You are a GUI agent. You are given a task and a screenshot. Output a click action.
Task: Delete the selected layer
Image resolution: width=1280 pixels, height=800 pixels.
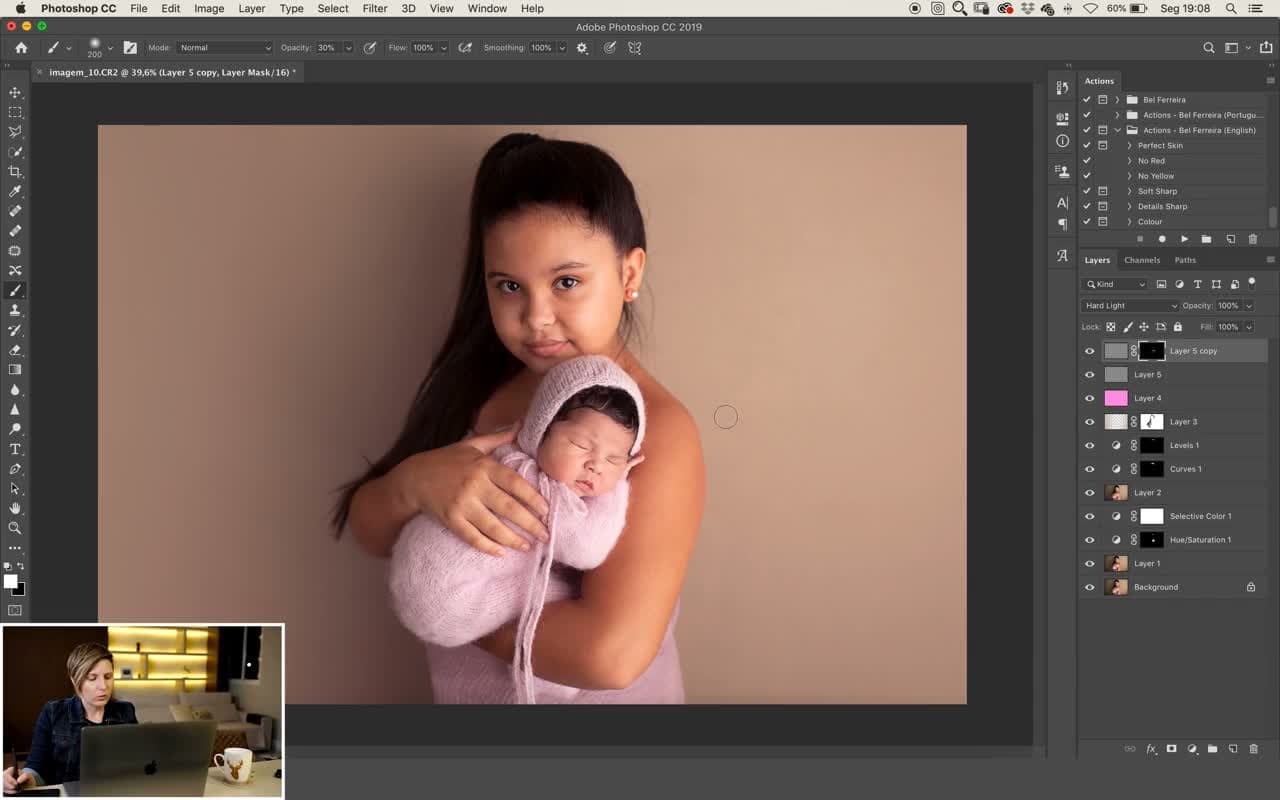coord(1253,748)
